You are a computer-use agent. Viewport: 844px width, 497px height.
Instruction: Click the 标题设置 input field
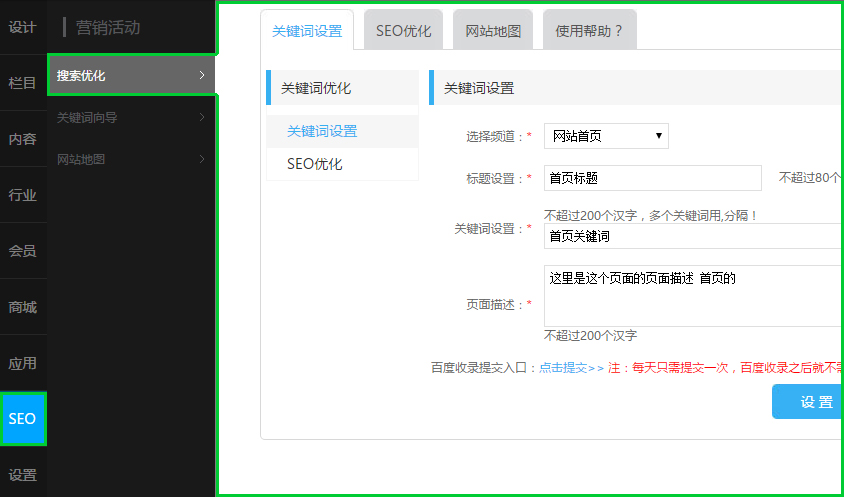pos(652,178)
